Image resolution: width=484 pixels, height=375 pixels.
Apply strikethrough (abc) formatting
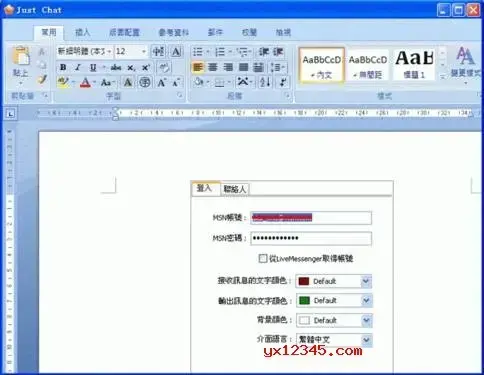116,67
